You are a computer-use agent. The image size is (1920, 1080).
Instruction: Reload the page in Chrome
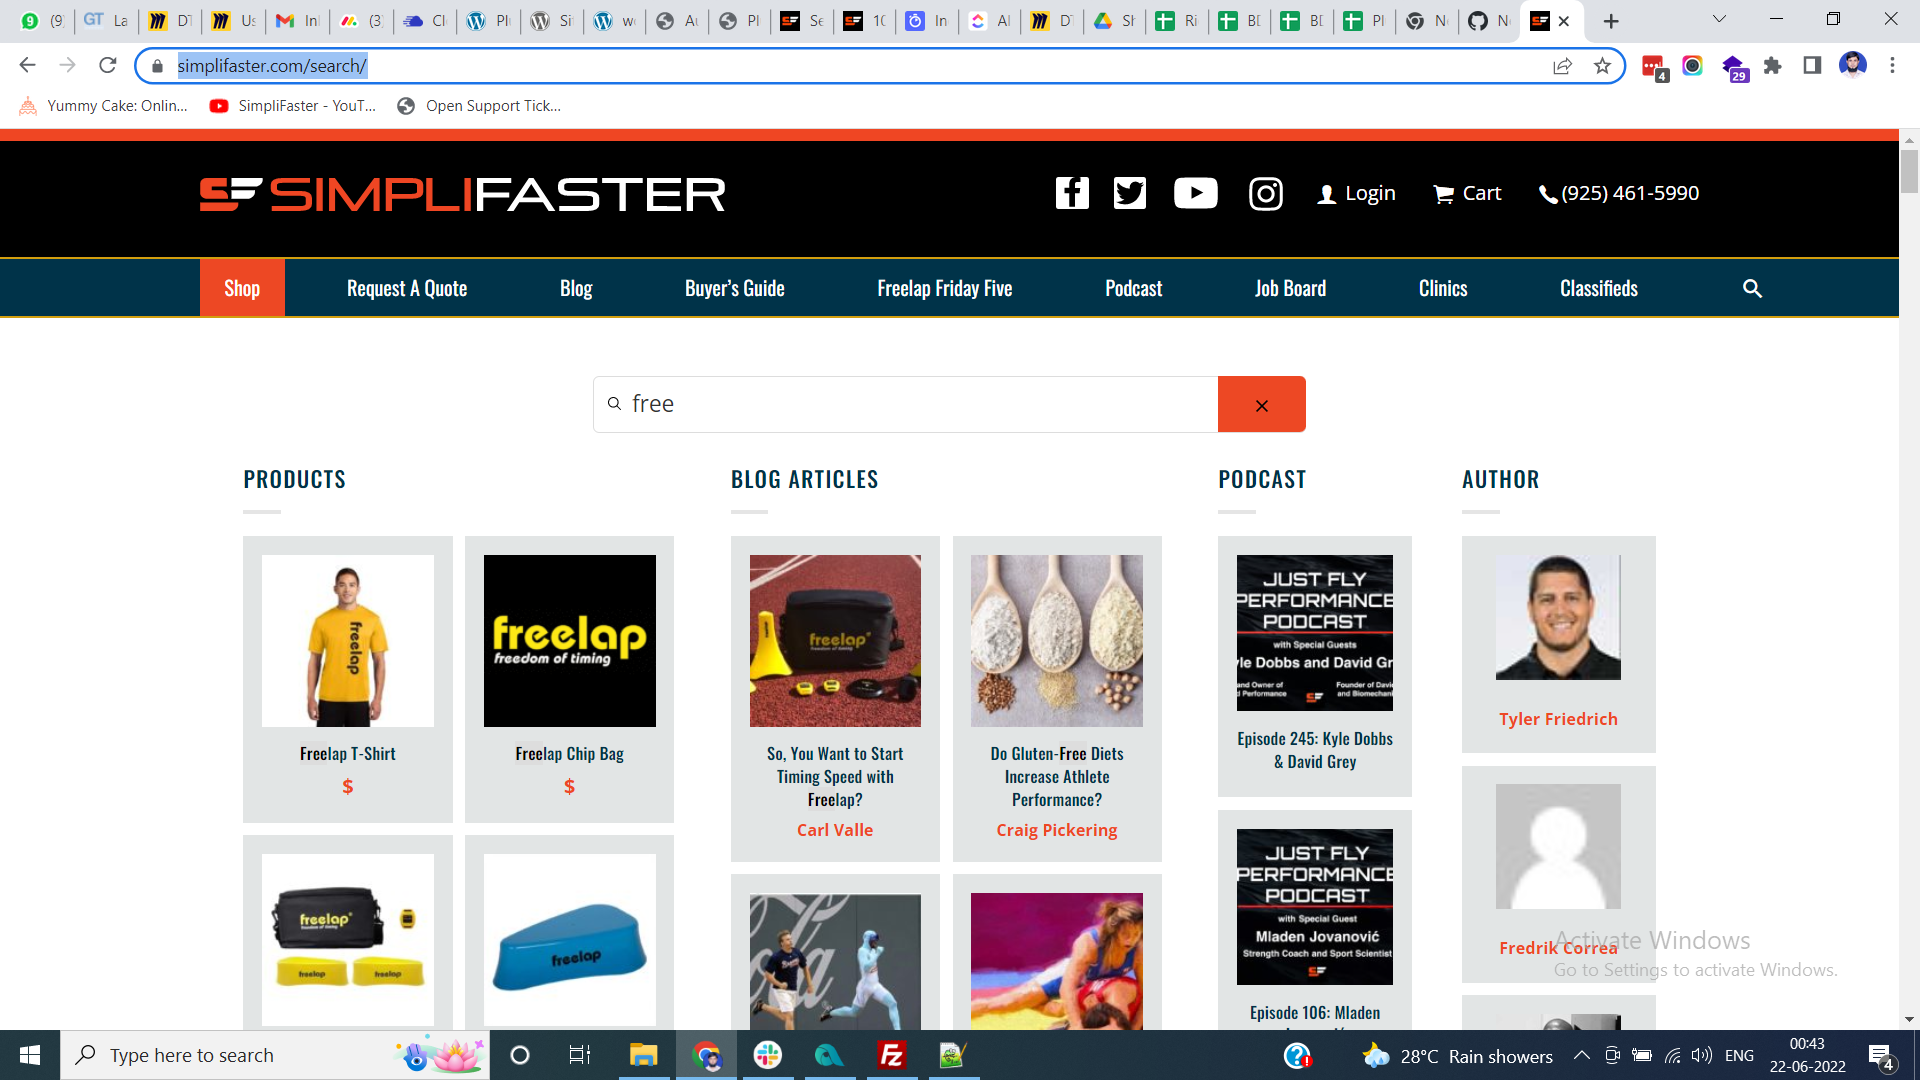[x=109, y=65]
